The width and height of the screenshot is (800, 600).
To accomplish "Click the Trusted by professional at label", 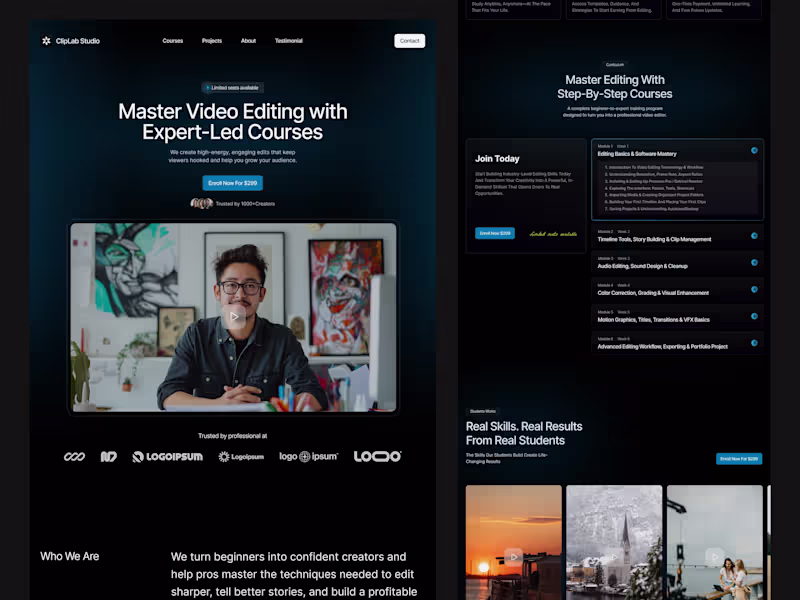I will click(x=233, y=436).
